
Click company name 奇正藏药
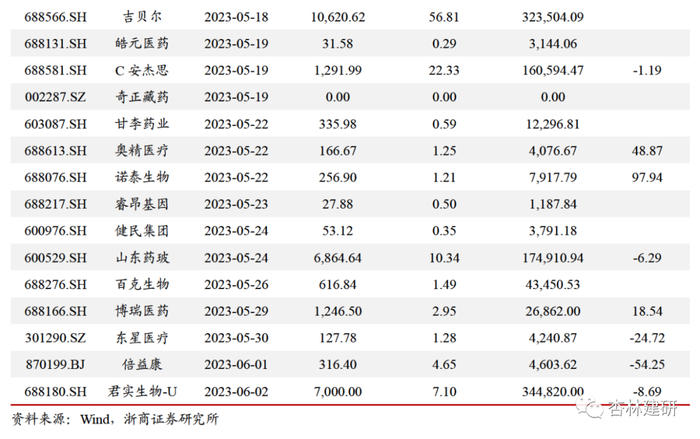click(142, 97)
